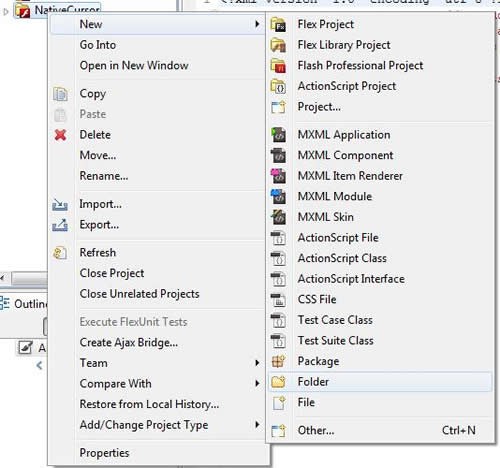Select Flash Professional Project entry
500x468 pixels.
click(360, 66)
